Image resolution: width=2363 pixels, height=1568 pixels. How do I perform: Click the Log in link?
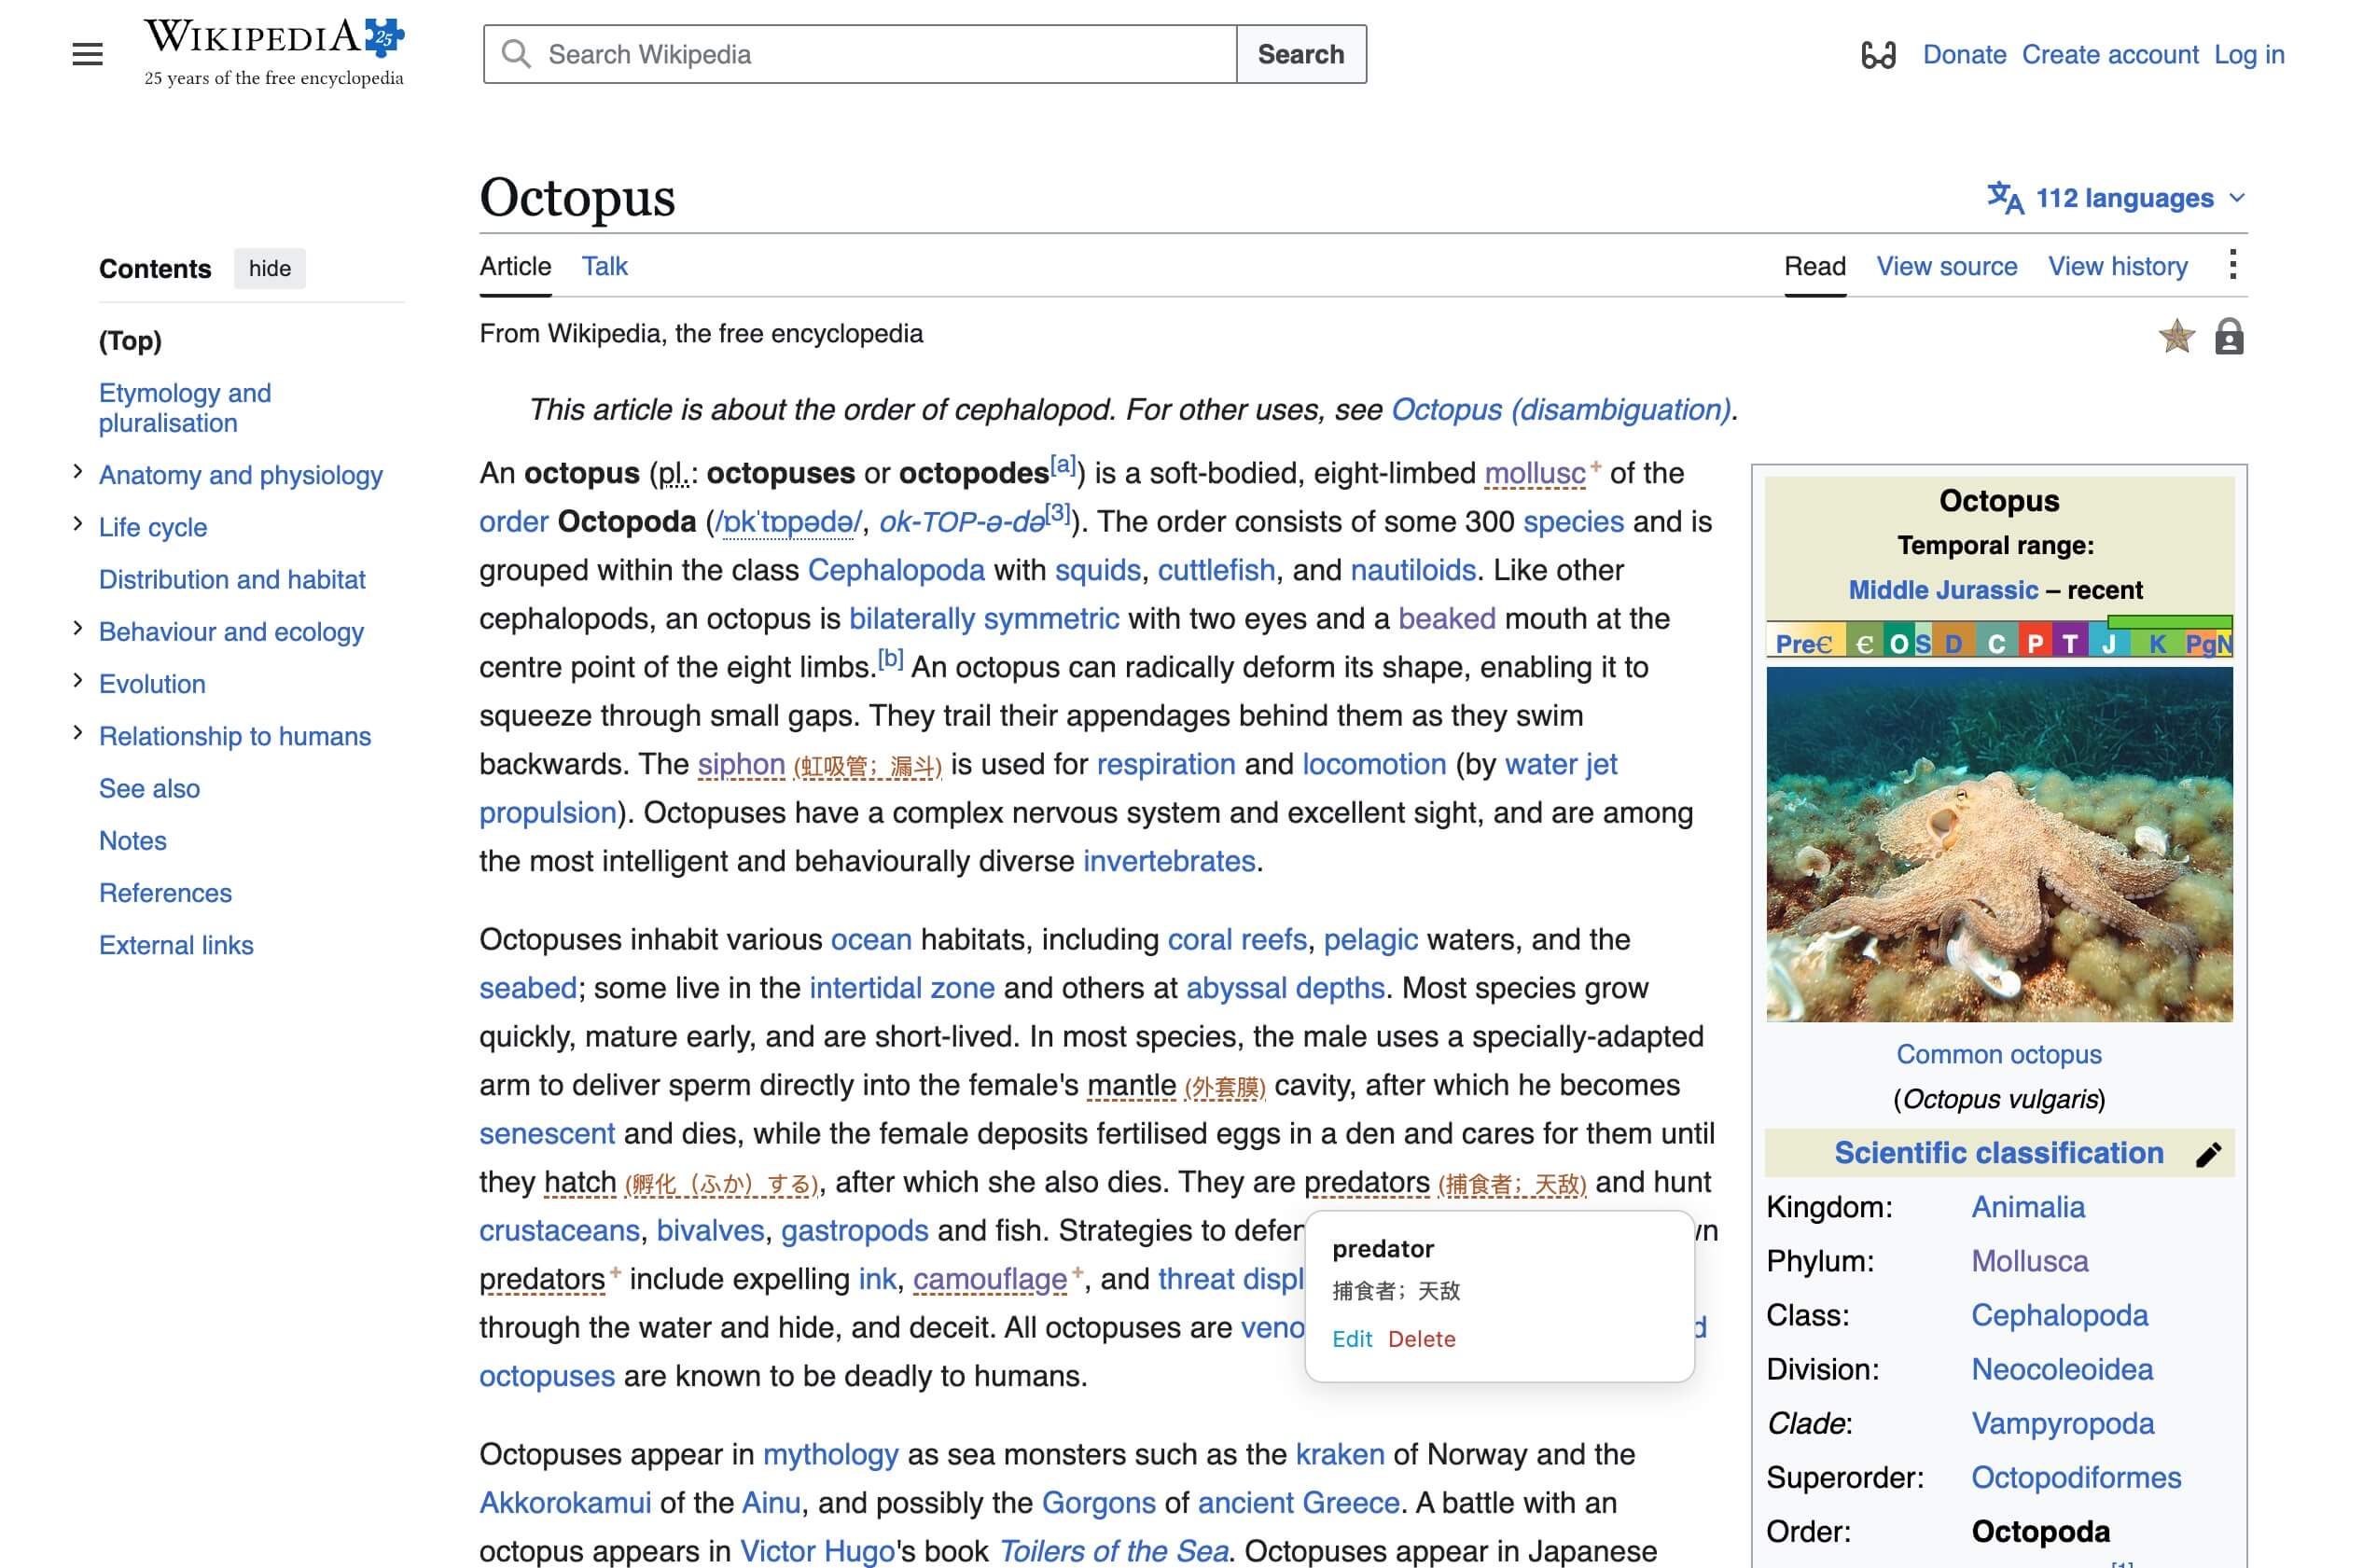coord(2248,55)
